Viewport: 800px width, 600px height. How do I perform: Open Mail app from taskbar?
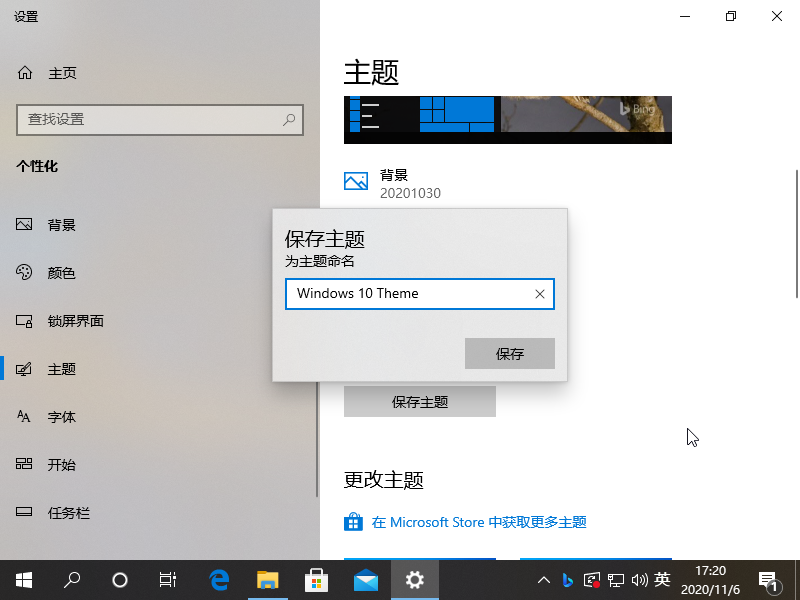pyautogui.click(x=365, y=580)
